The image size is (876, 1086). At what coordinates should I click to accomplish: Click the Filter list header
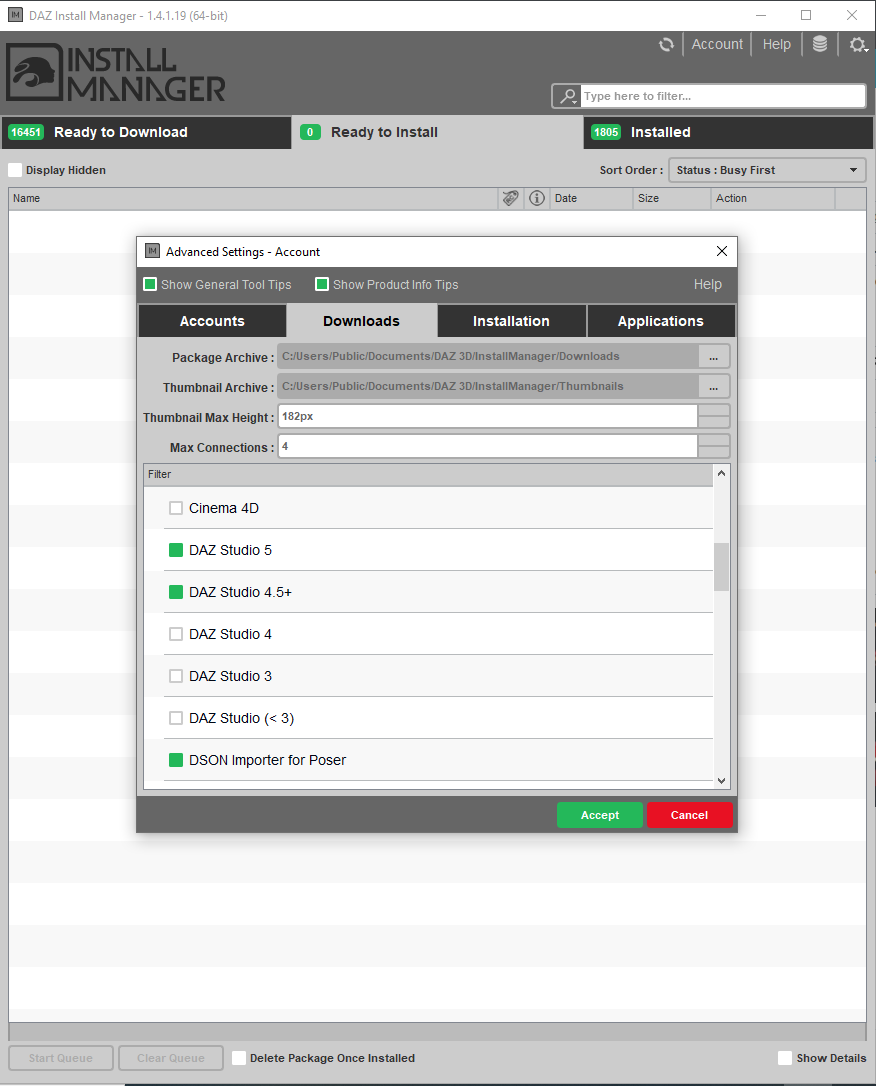pos(428,474)
